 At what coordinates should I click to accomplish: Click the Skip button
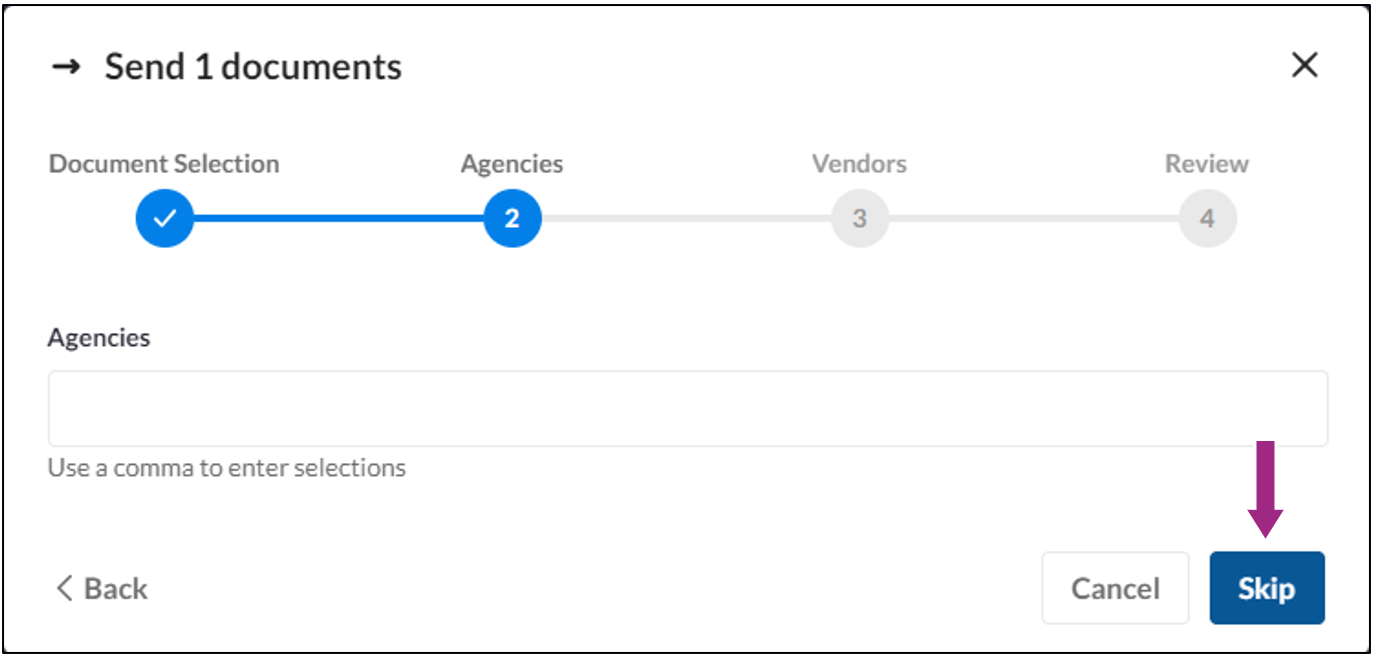(x=1266, y=588)
